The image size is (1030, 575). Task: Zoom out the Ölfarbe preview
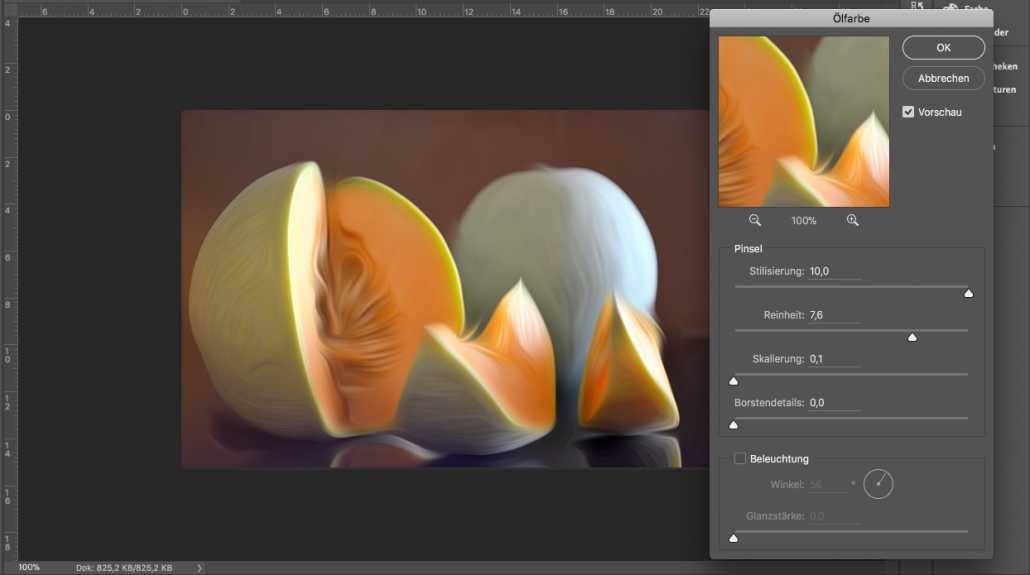pyautogui.click(x=755, y=220)
